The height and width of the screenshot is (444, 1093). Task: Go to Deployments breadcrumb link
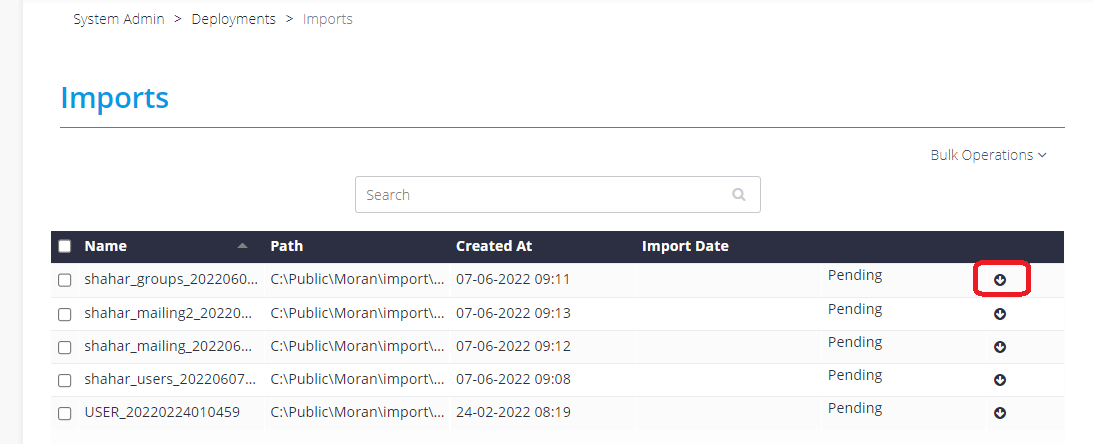click(234, 19)
